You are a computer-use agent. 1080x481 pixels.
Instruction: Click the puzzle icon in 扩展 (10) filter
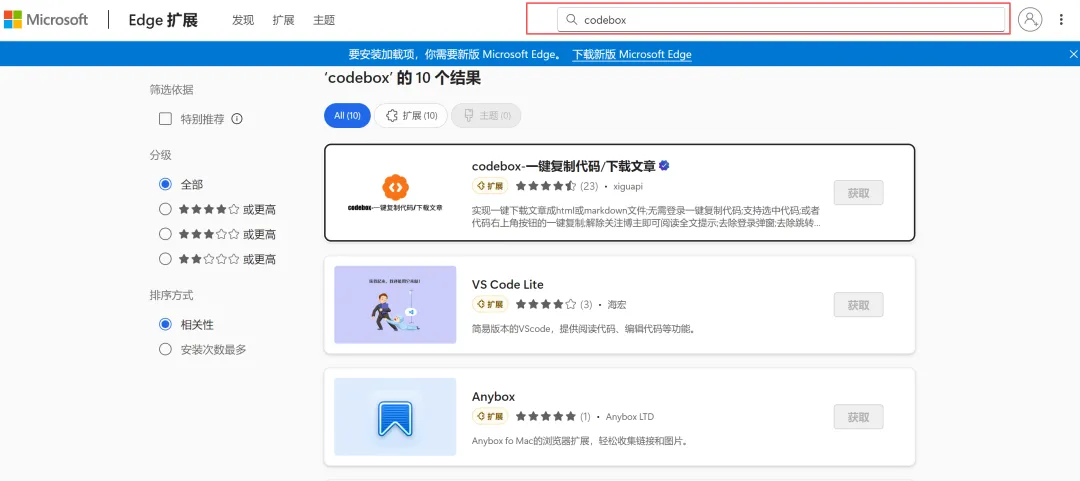[x=392, y=116]
